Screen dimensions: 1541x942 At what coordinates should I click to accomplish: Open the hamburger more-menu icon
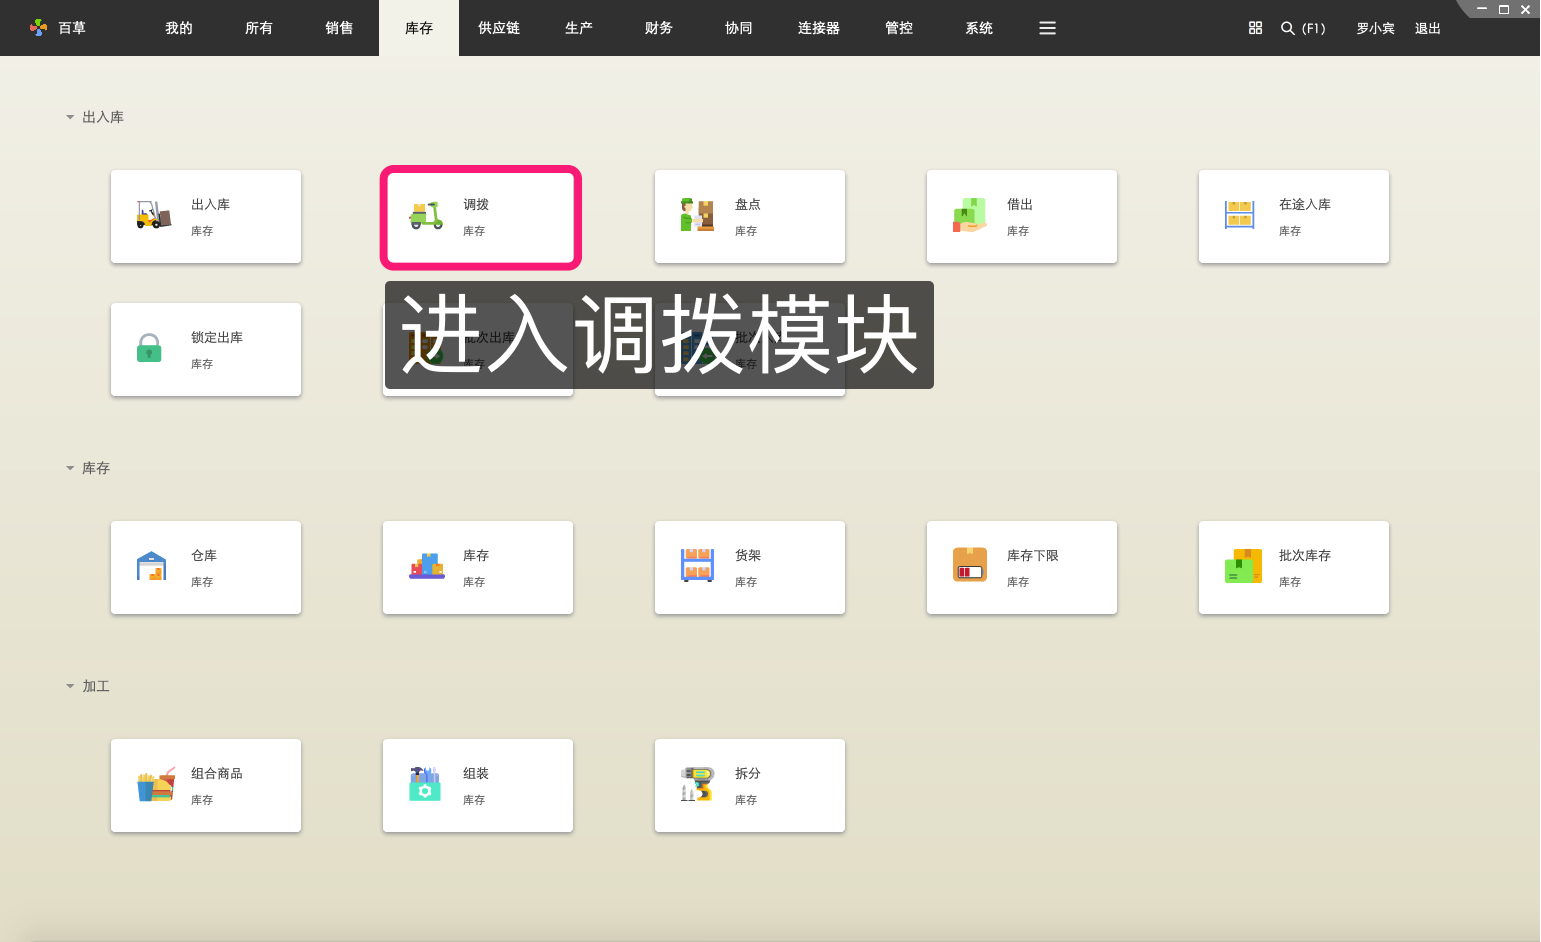coord(1047,28)
